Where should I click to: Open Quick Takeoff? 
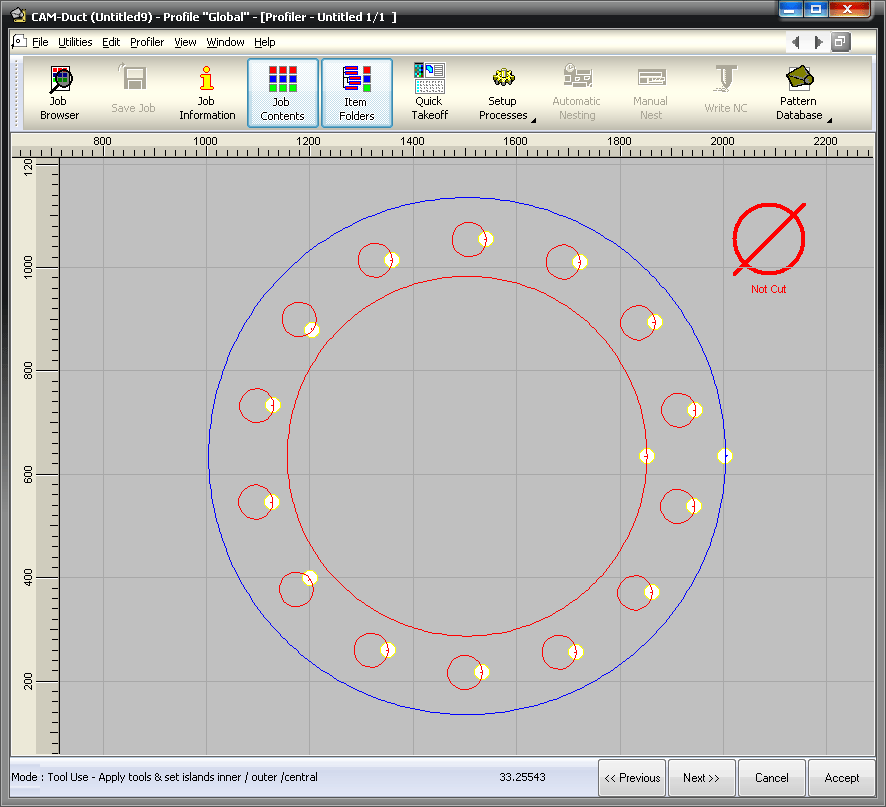pos(429,93)
